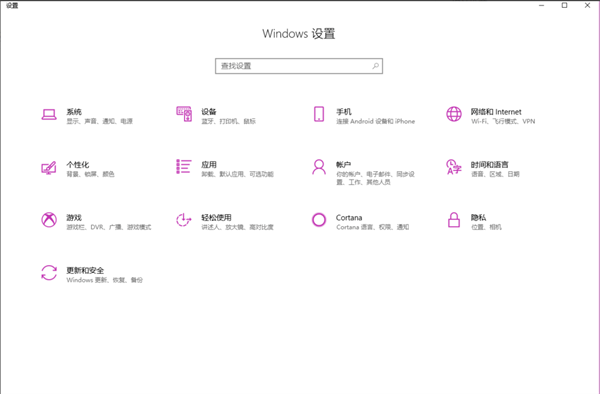Select the 隐私 padlock icon

454,220
